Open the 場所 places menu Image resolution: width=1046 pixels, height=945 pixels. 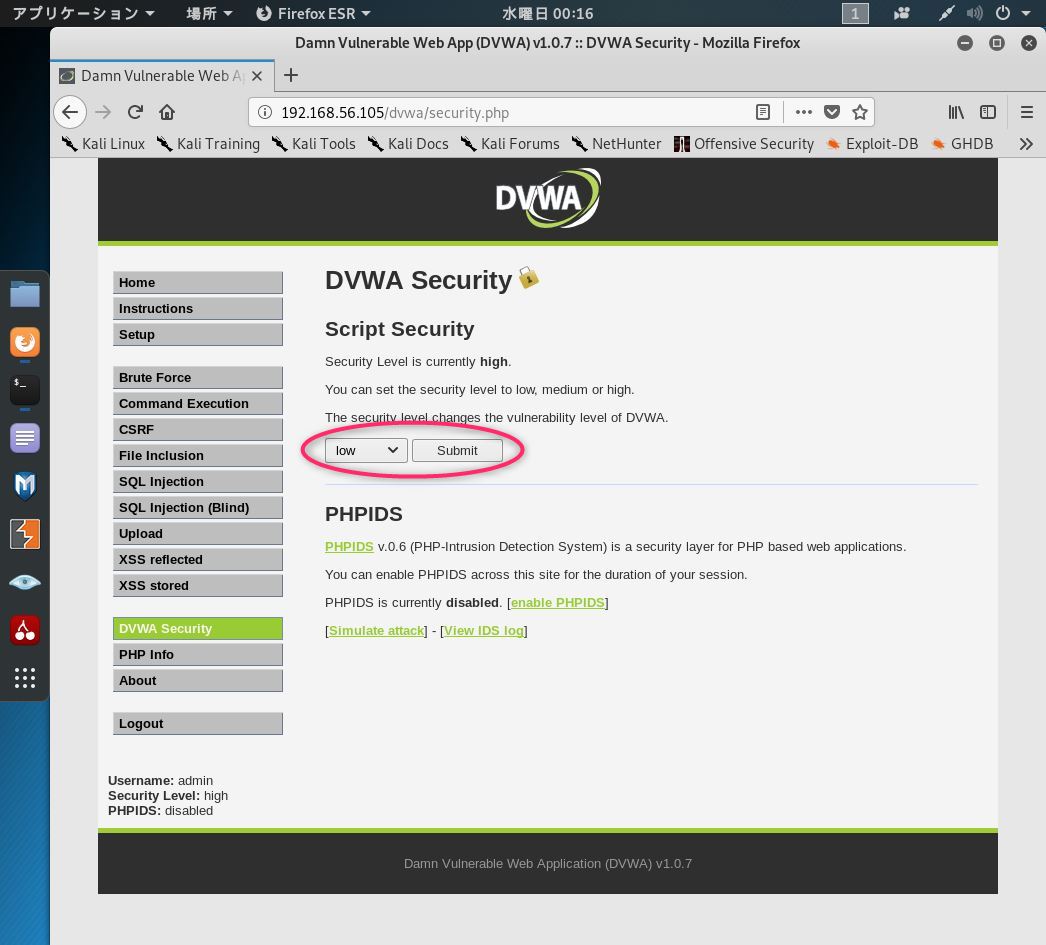[x=209, y=13]
